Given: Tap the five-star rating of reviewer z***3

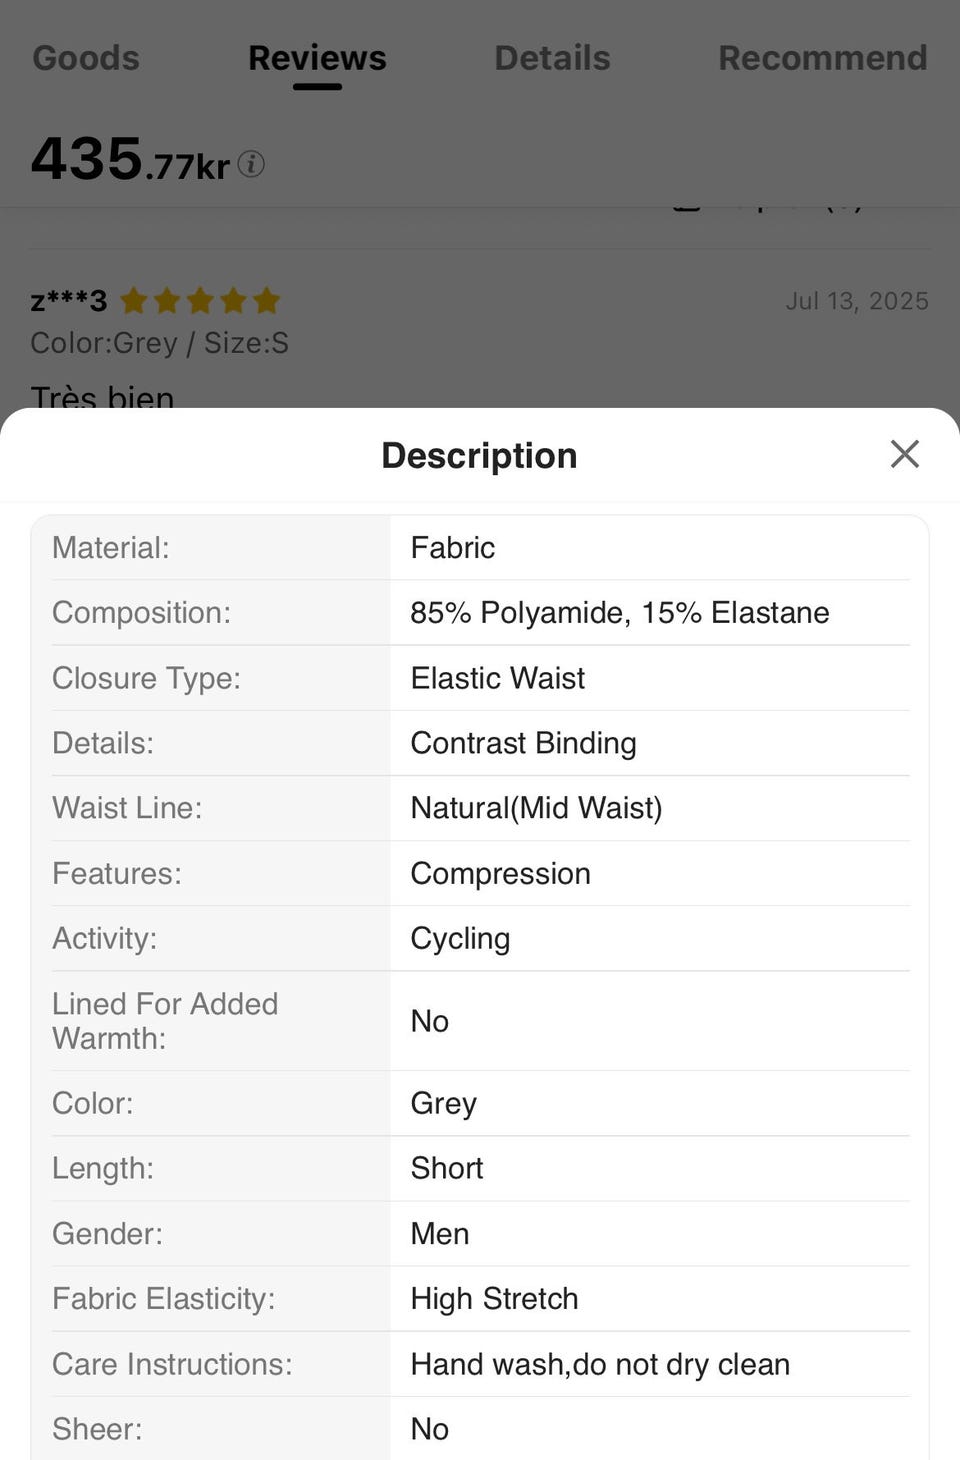Looking at the screenshot, I should 200,300.
